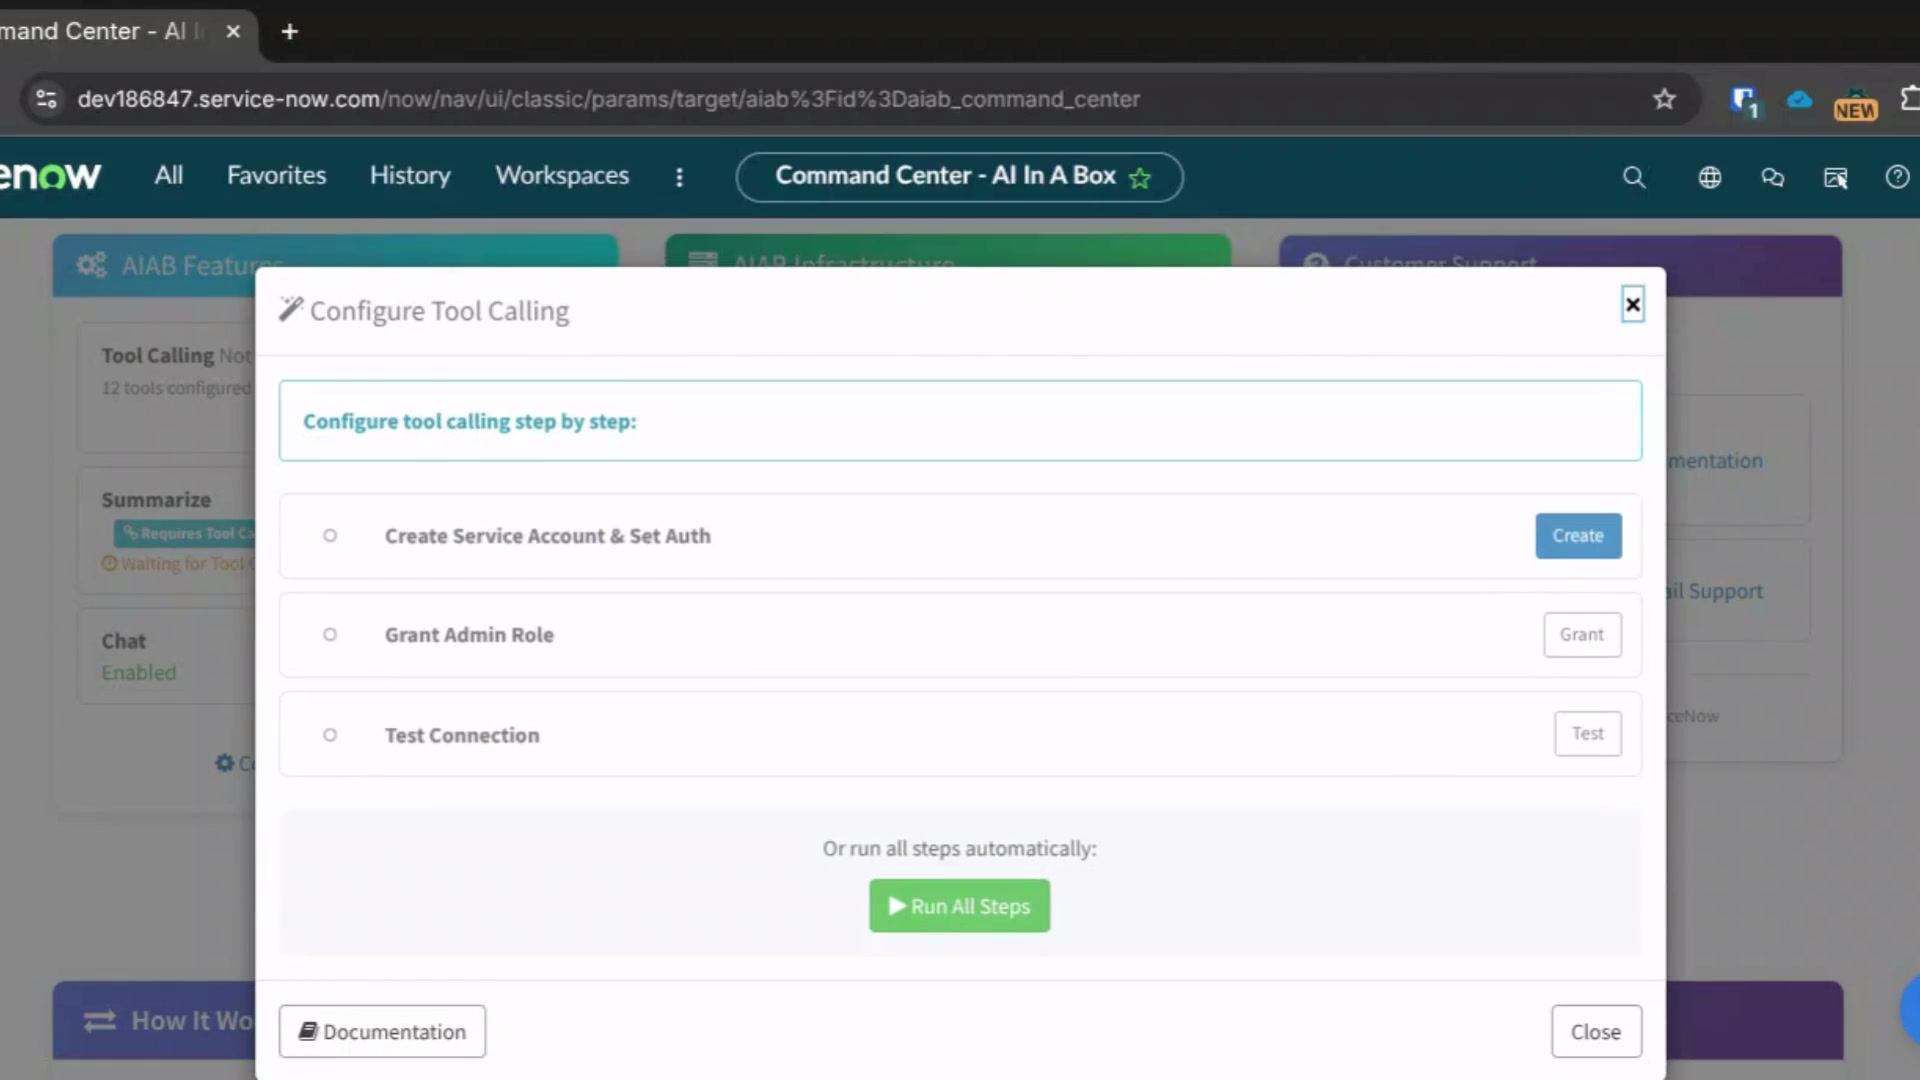
Task: Click the Grant button for Admin Role
Action: 1582,635
